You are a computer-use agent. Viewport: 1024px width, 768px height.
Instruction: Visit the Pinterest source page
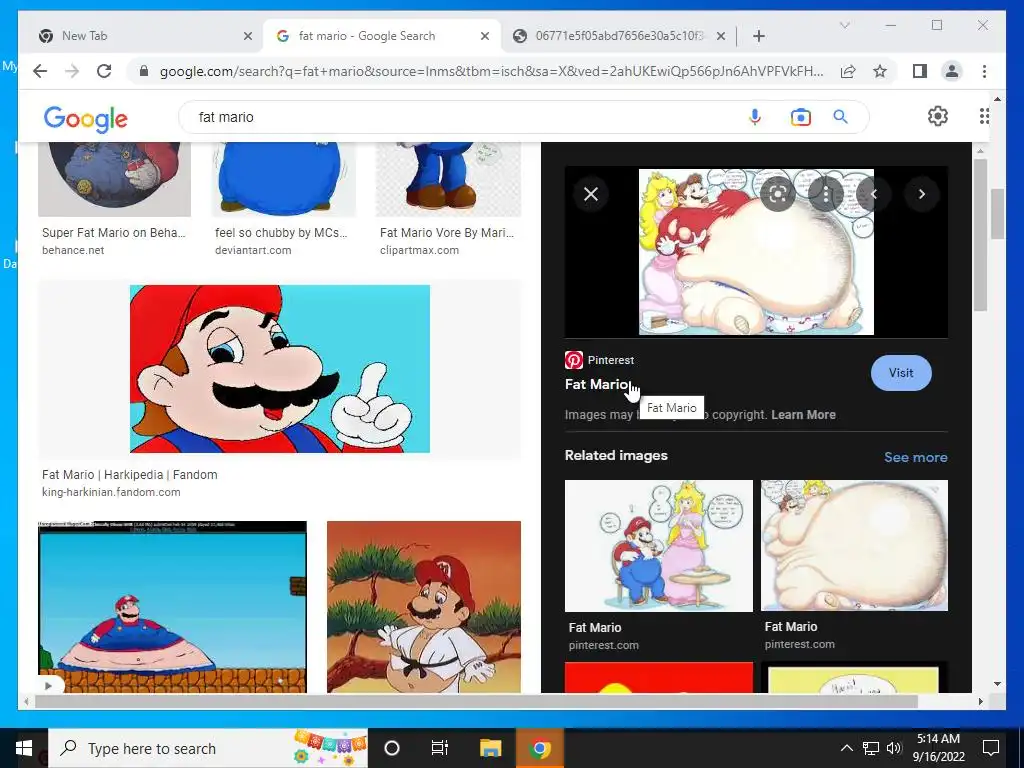click(901, 373)
